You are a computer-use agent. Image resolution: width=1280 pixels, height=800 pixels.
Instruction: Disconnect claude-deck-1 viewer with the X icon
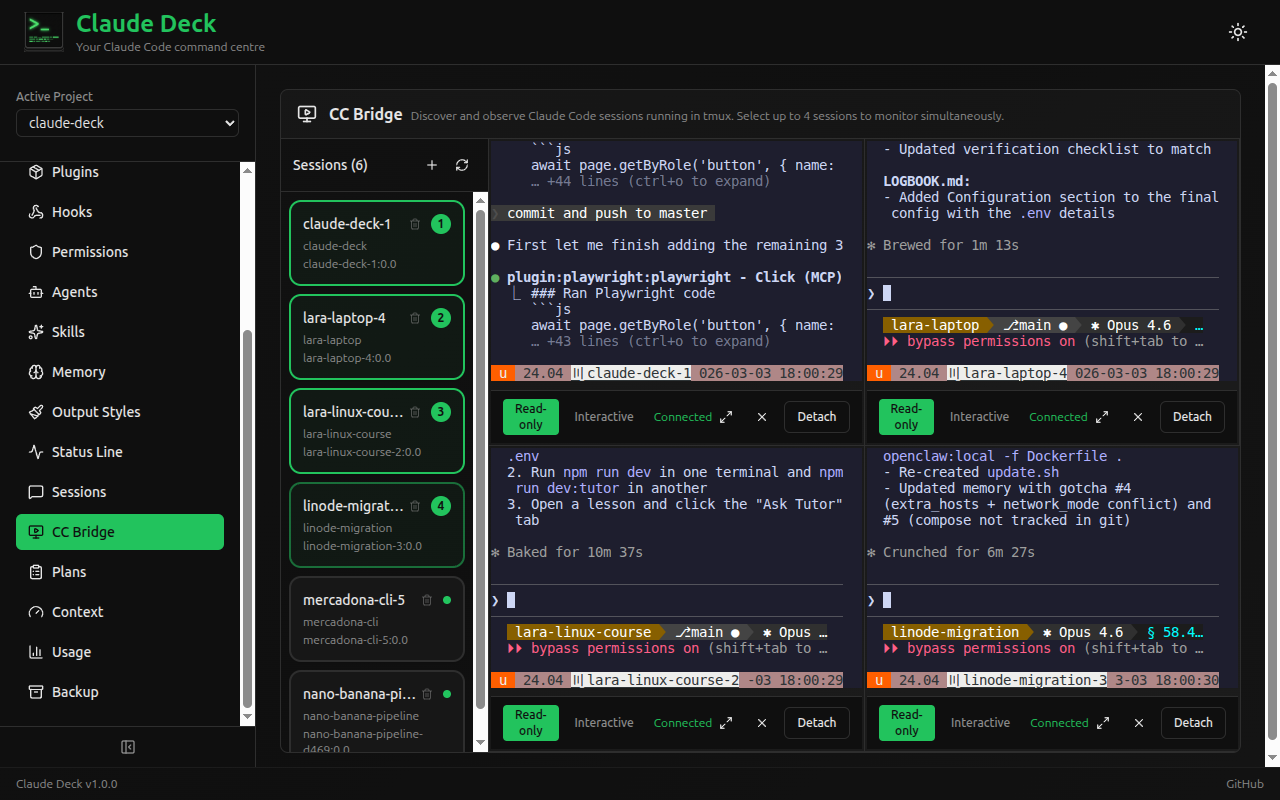coord(761,417)
